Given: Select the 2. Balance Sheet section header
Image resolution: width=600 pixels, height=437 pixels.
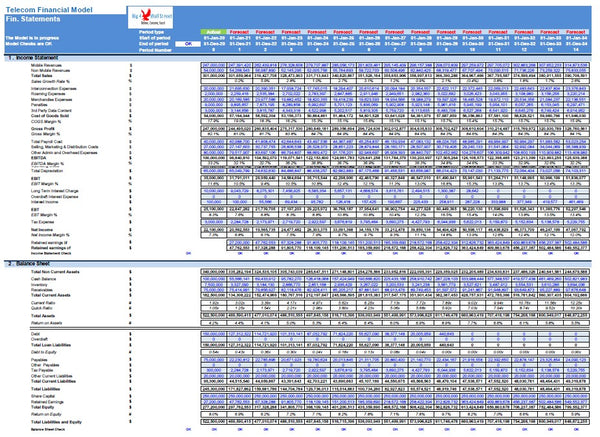Looking at the screenshot, I should coord(35,263).
